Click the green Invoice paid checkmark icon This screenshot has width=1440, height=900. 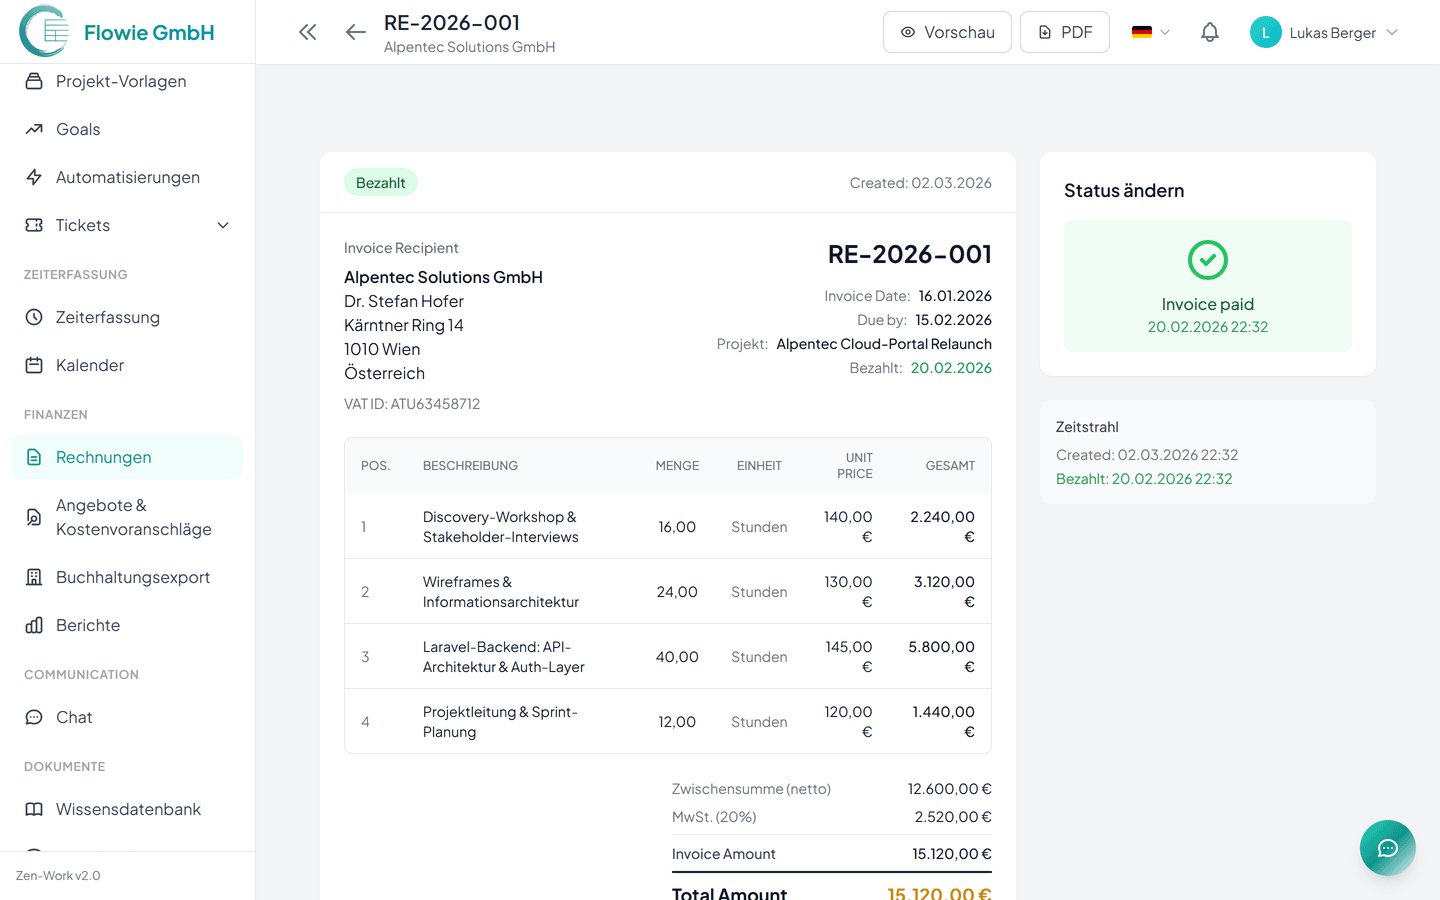(1207, 260)
